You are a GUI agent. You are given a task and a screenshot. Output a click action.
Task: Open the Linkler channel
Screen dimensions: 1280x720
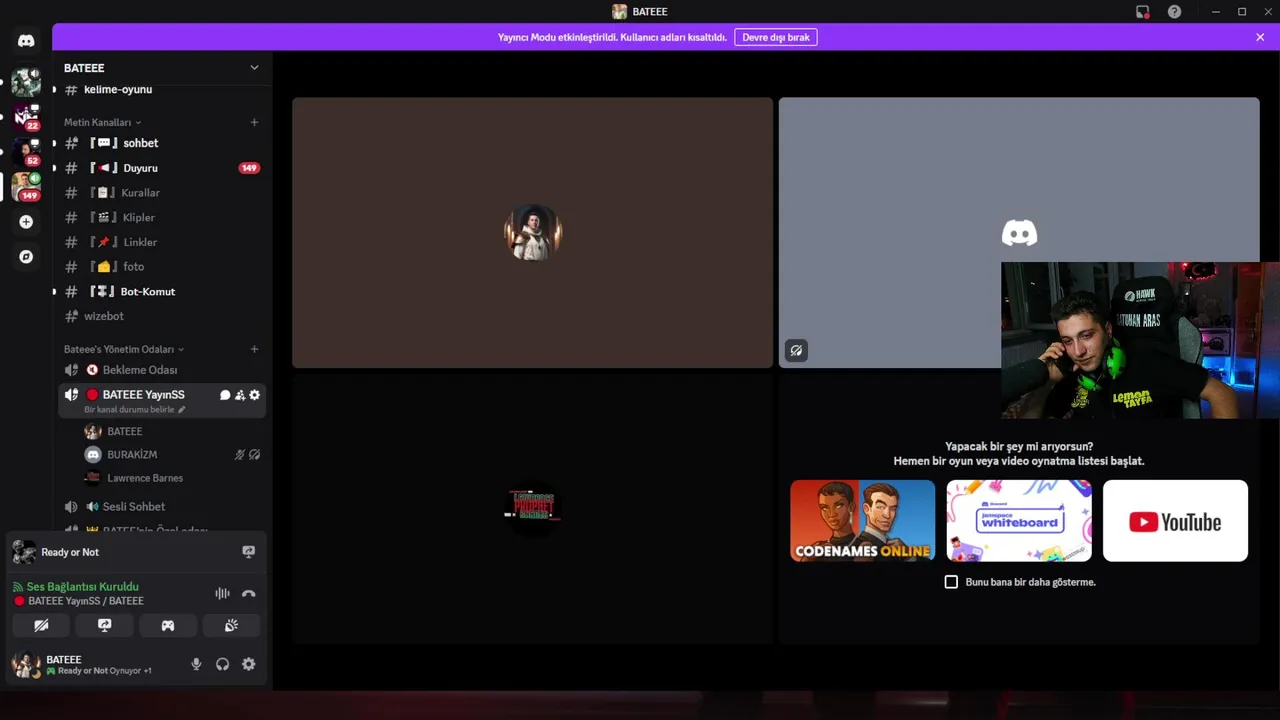coord(160,242)
